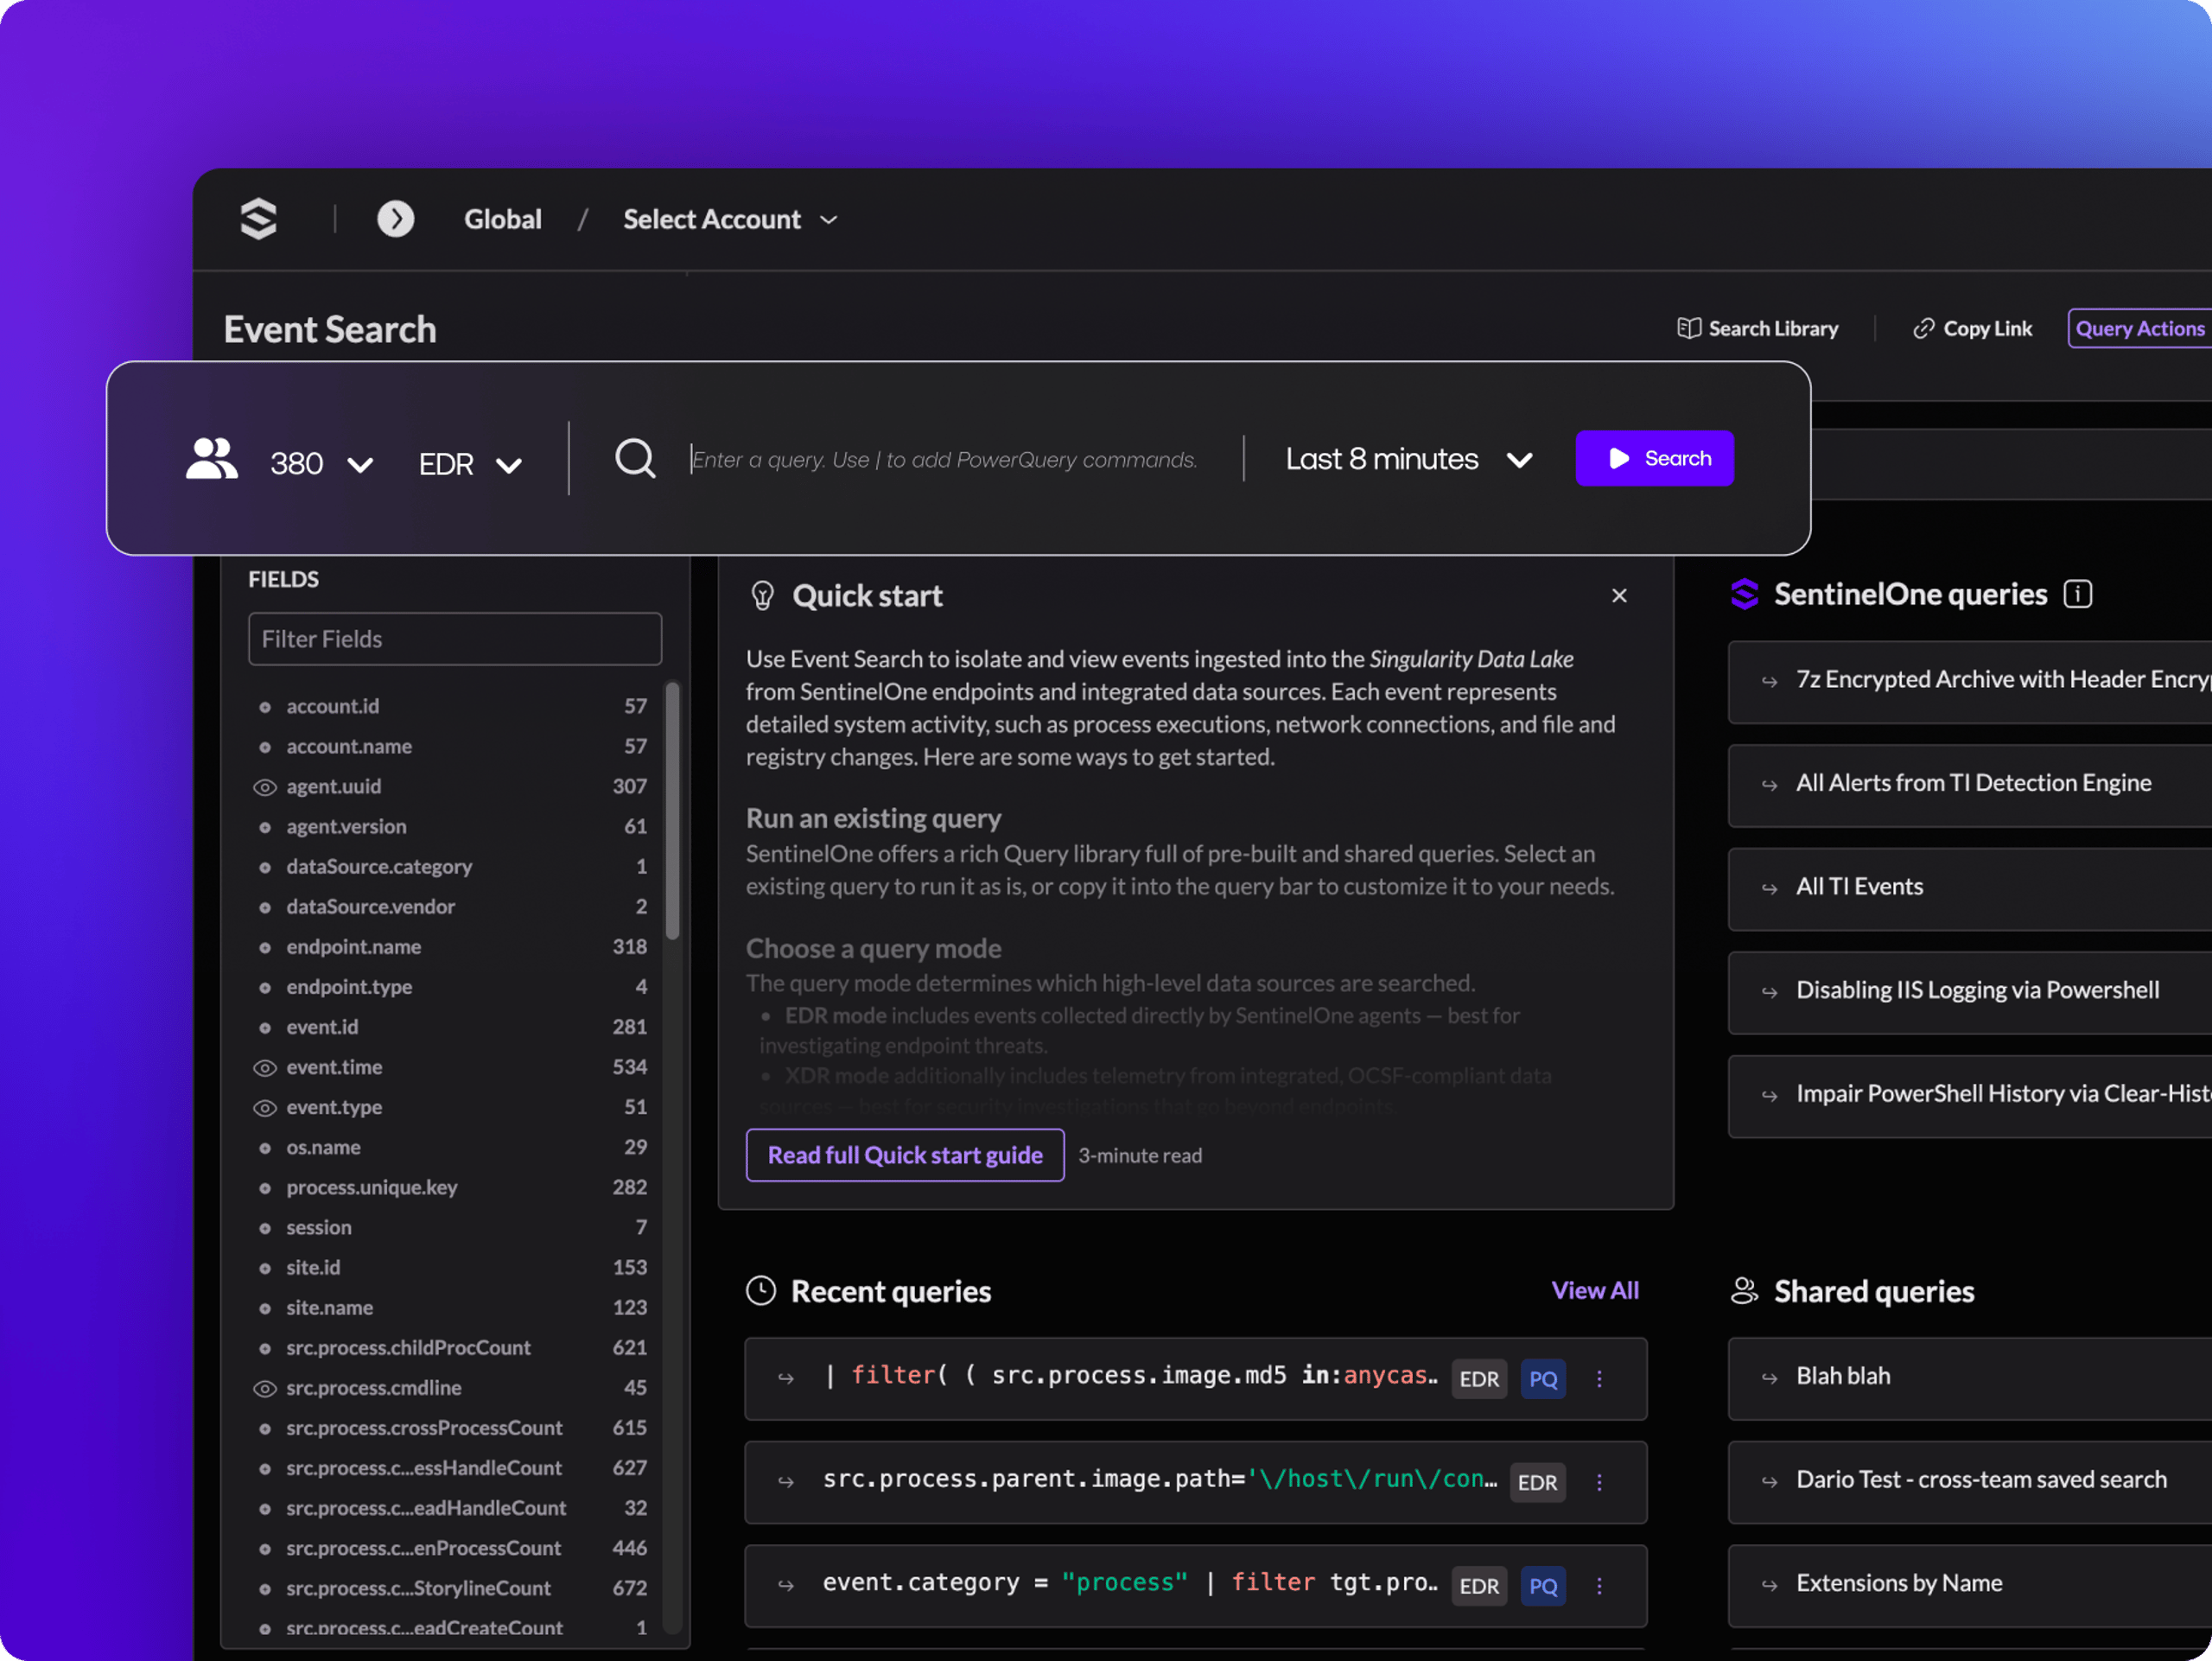Open the Last 8 minutes time range dropdown
Screen dimensions: 2212x1661
click(1409, 459)
